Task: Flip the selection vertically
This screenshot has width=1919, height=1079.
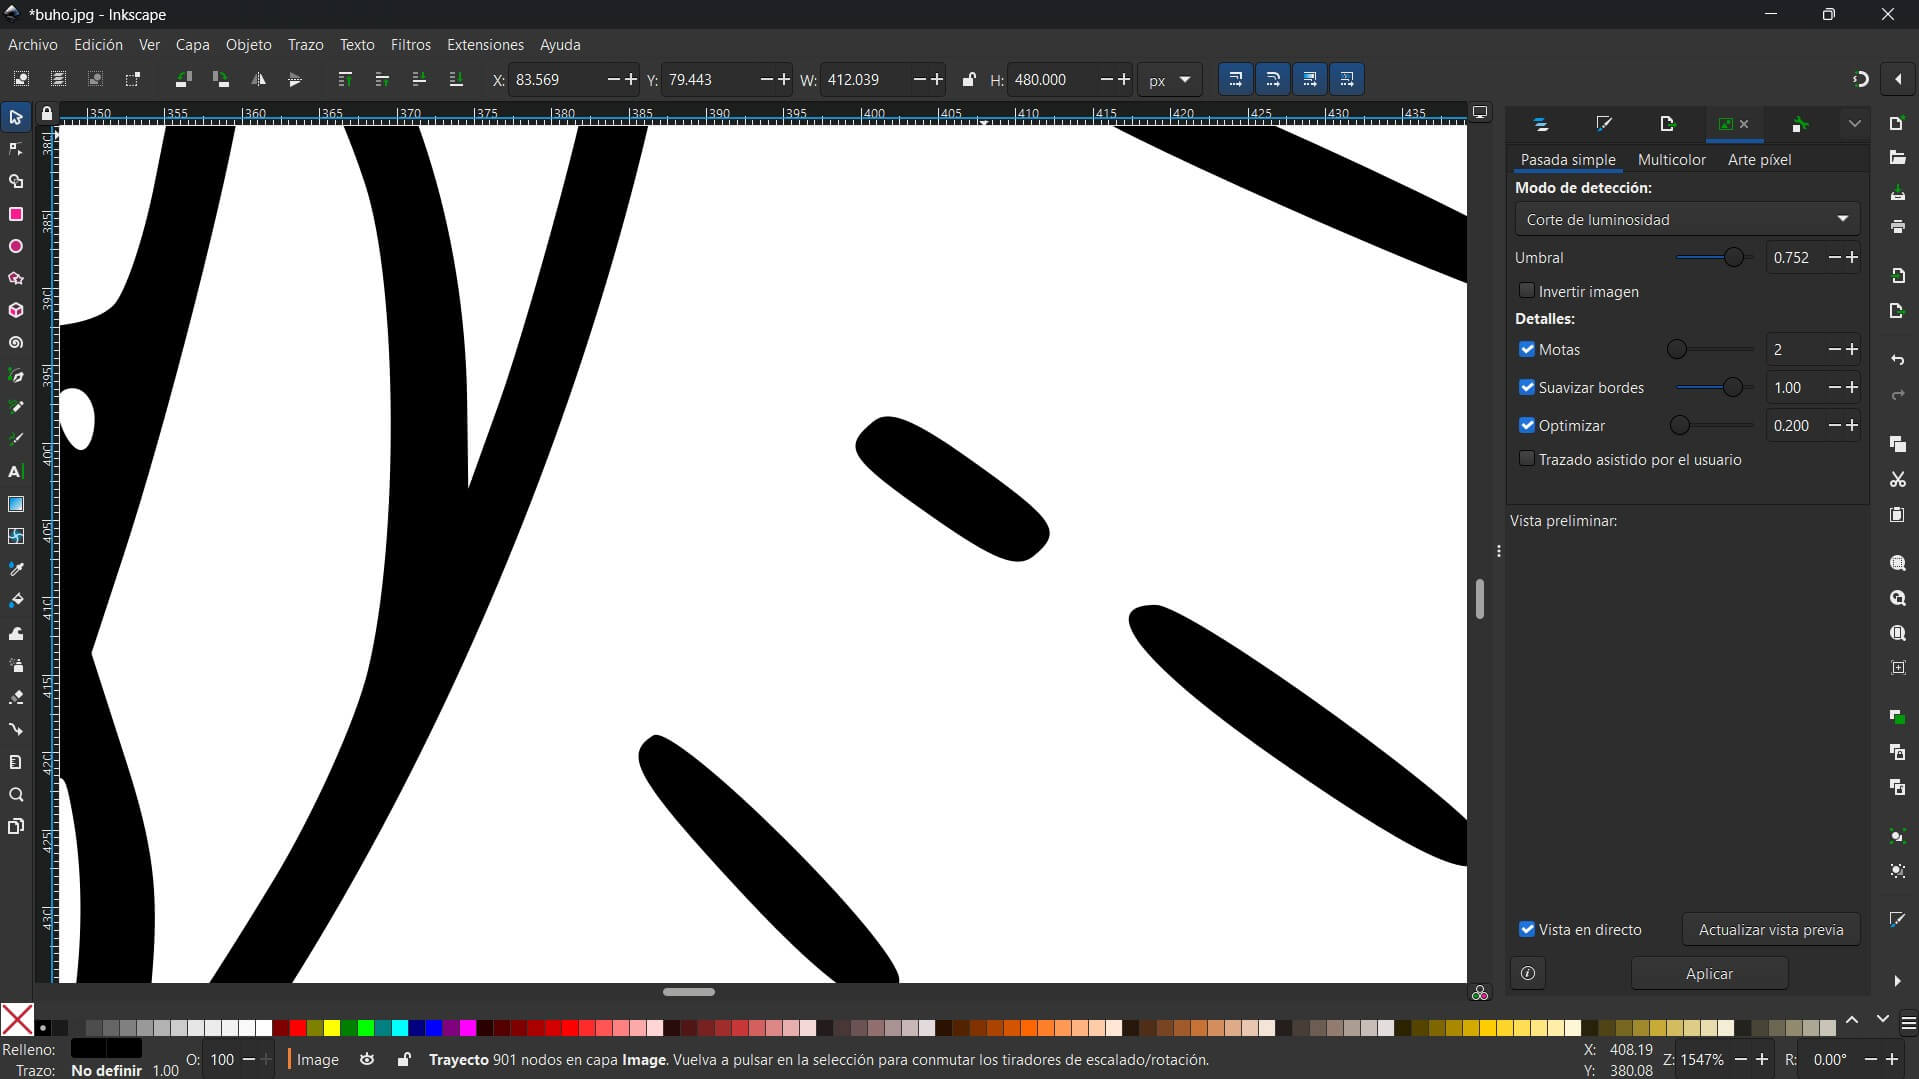Action: 295,79
